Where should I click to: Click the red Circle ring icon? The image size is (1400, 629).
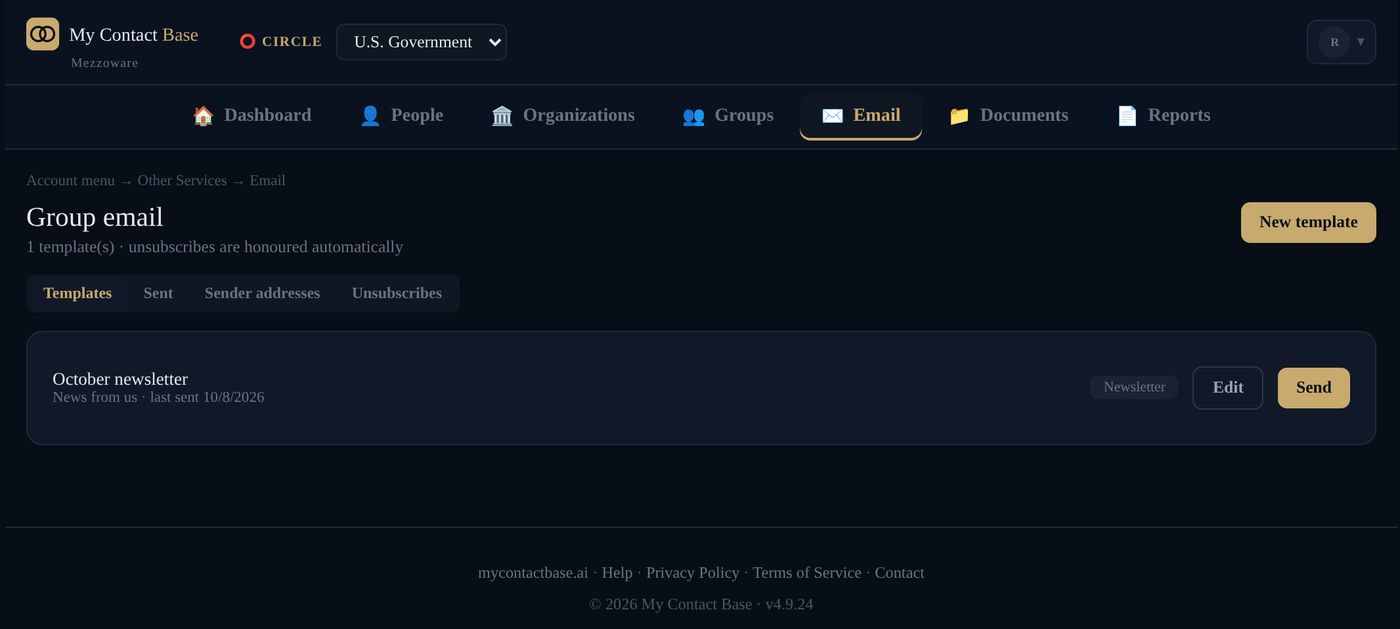tap(247, 42)
